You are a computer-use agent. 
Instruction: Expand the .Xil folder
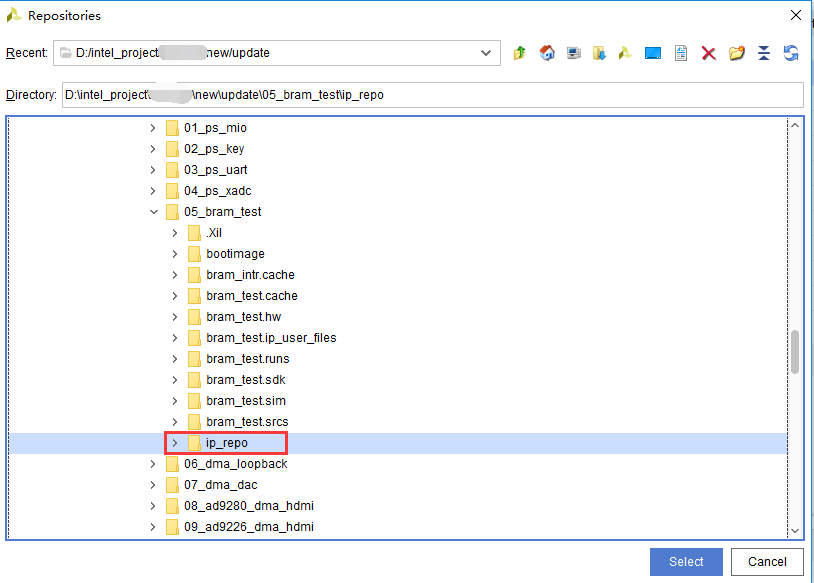(x=175, y=233)
